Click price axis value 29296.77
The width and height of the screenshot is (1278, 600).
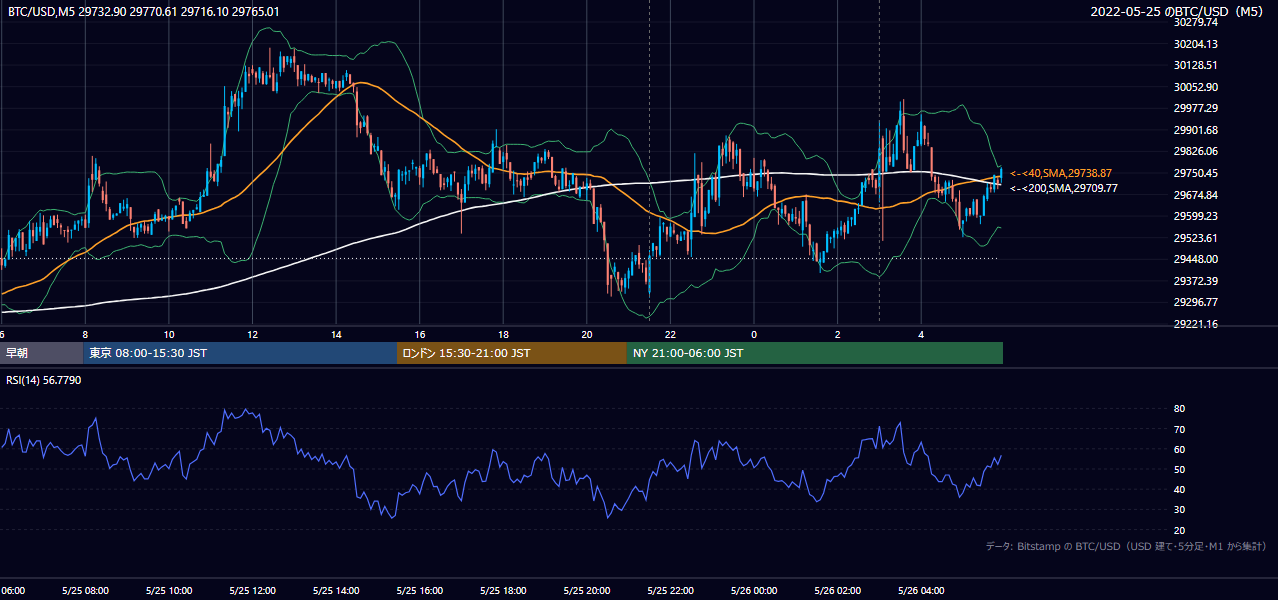point(1196,302)
